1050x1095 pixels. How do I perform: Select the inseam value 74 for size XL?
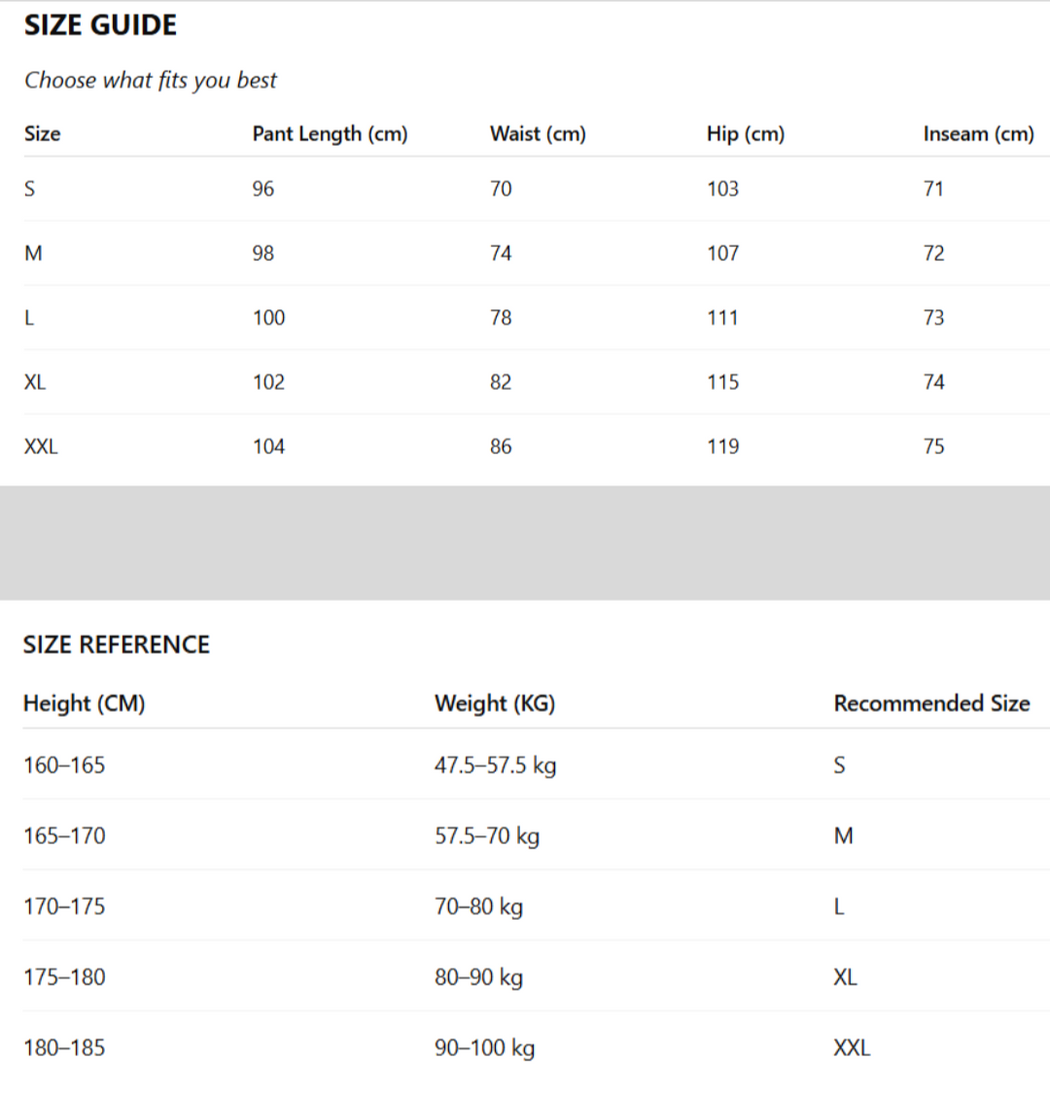[x=934, y=382]
